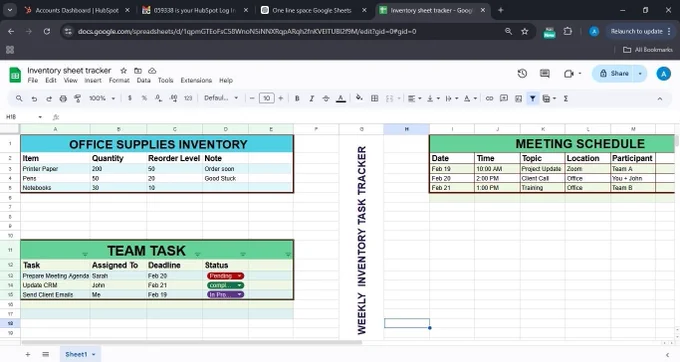The image size is (680, 362).
Task: Click Relaunch to update button
Action: (636, 32)
